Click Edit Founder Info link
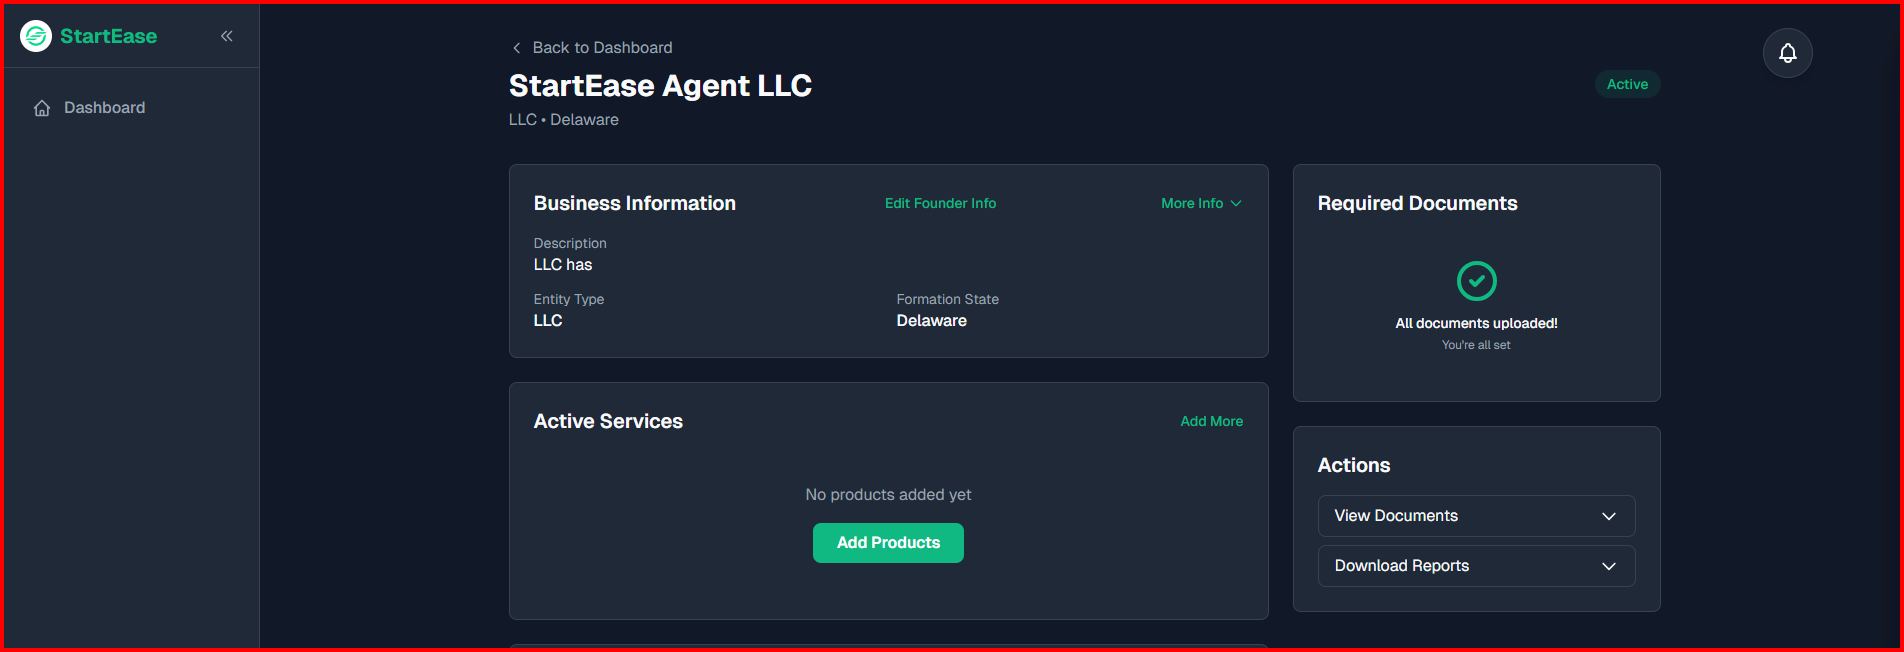 (x=940, y=203)
